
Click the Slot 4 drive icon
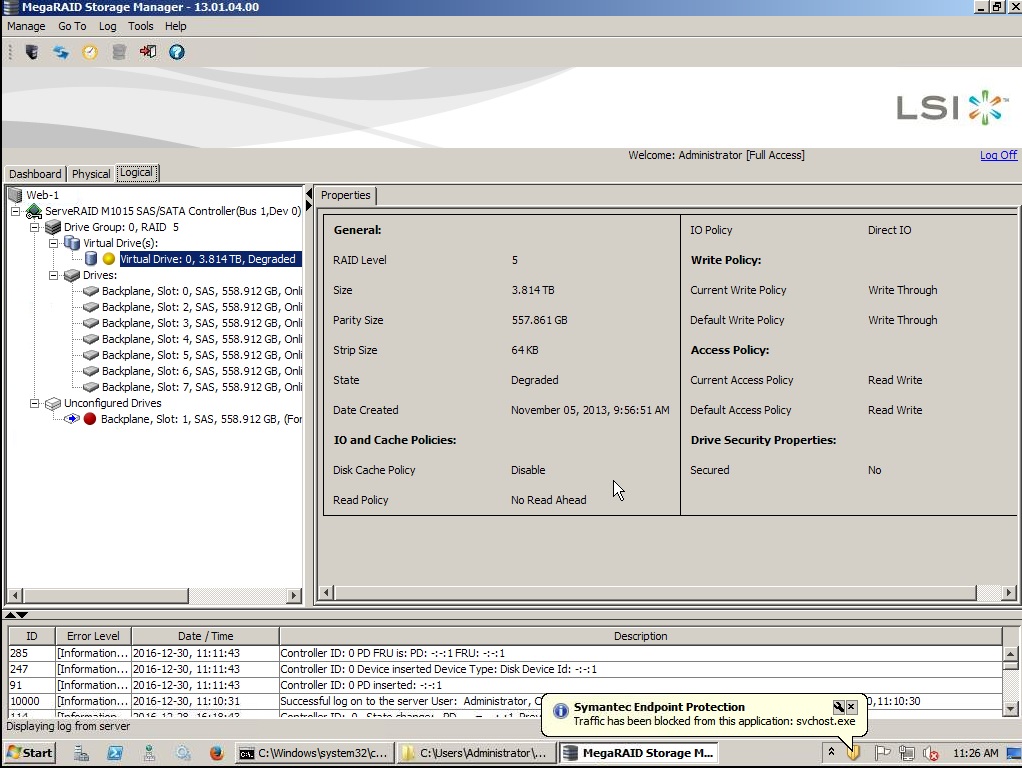(91, 339)
